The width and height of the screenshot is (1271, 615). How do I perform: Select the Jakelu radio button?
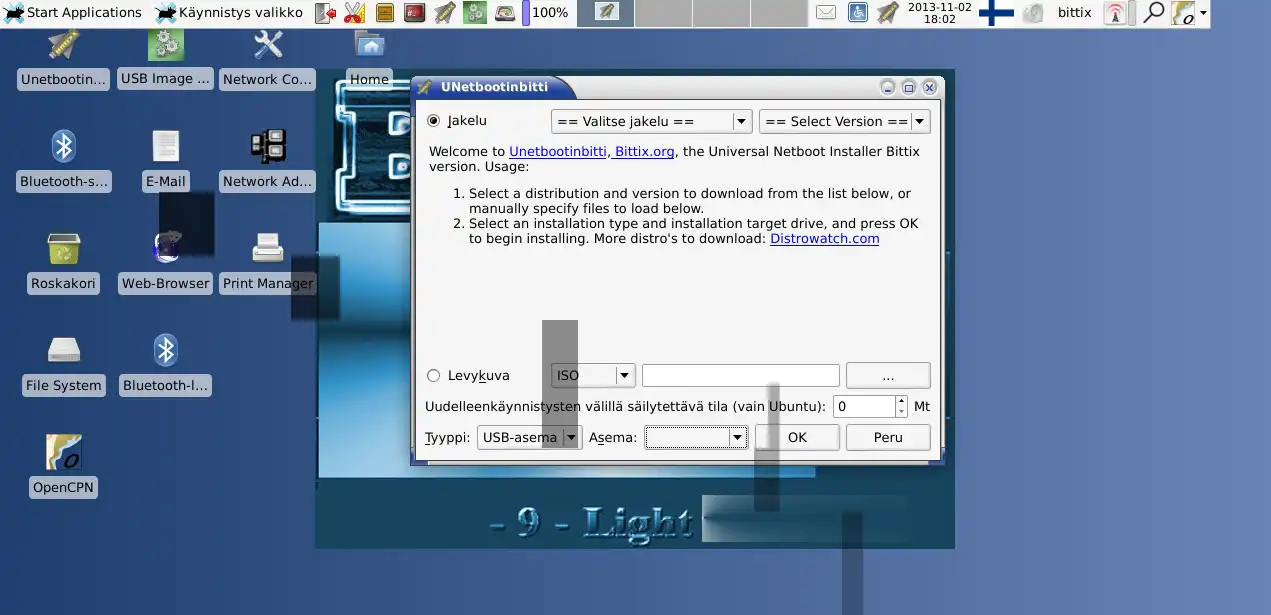(433, 121)
